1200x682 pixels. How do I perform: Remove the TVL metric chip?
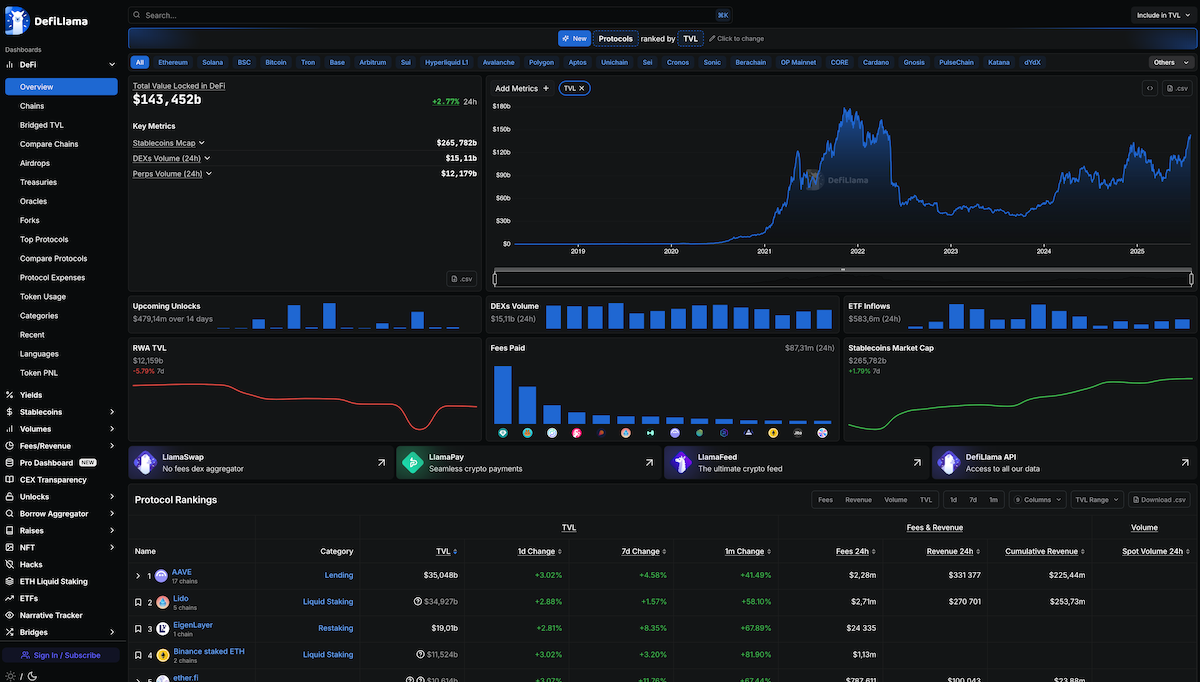pos(583,88)
